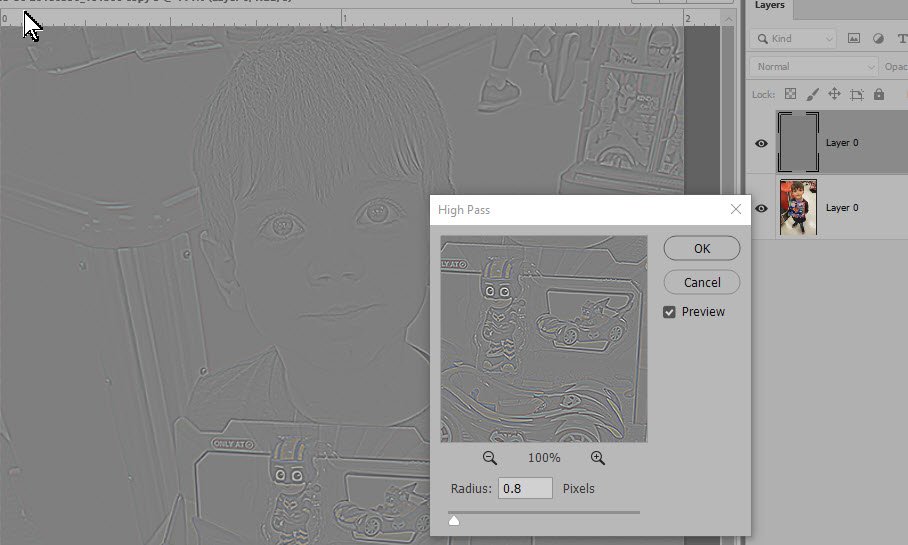
Task: Click the 100% zoom value in dialog
Action: (544, 458)
